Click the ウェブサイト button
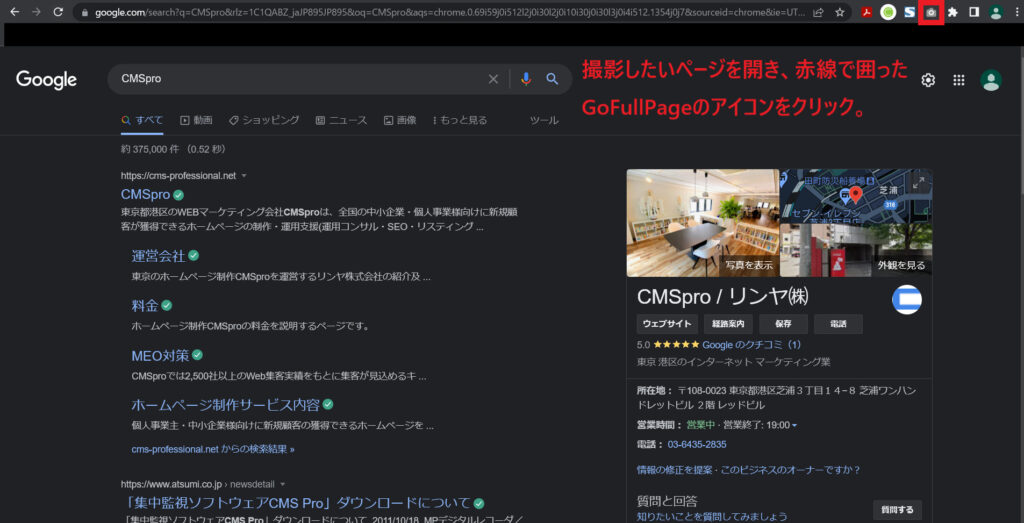Image resolution: width=1024 pixels, height=523 pixels. (667, 324)
